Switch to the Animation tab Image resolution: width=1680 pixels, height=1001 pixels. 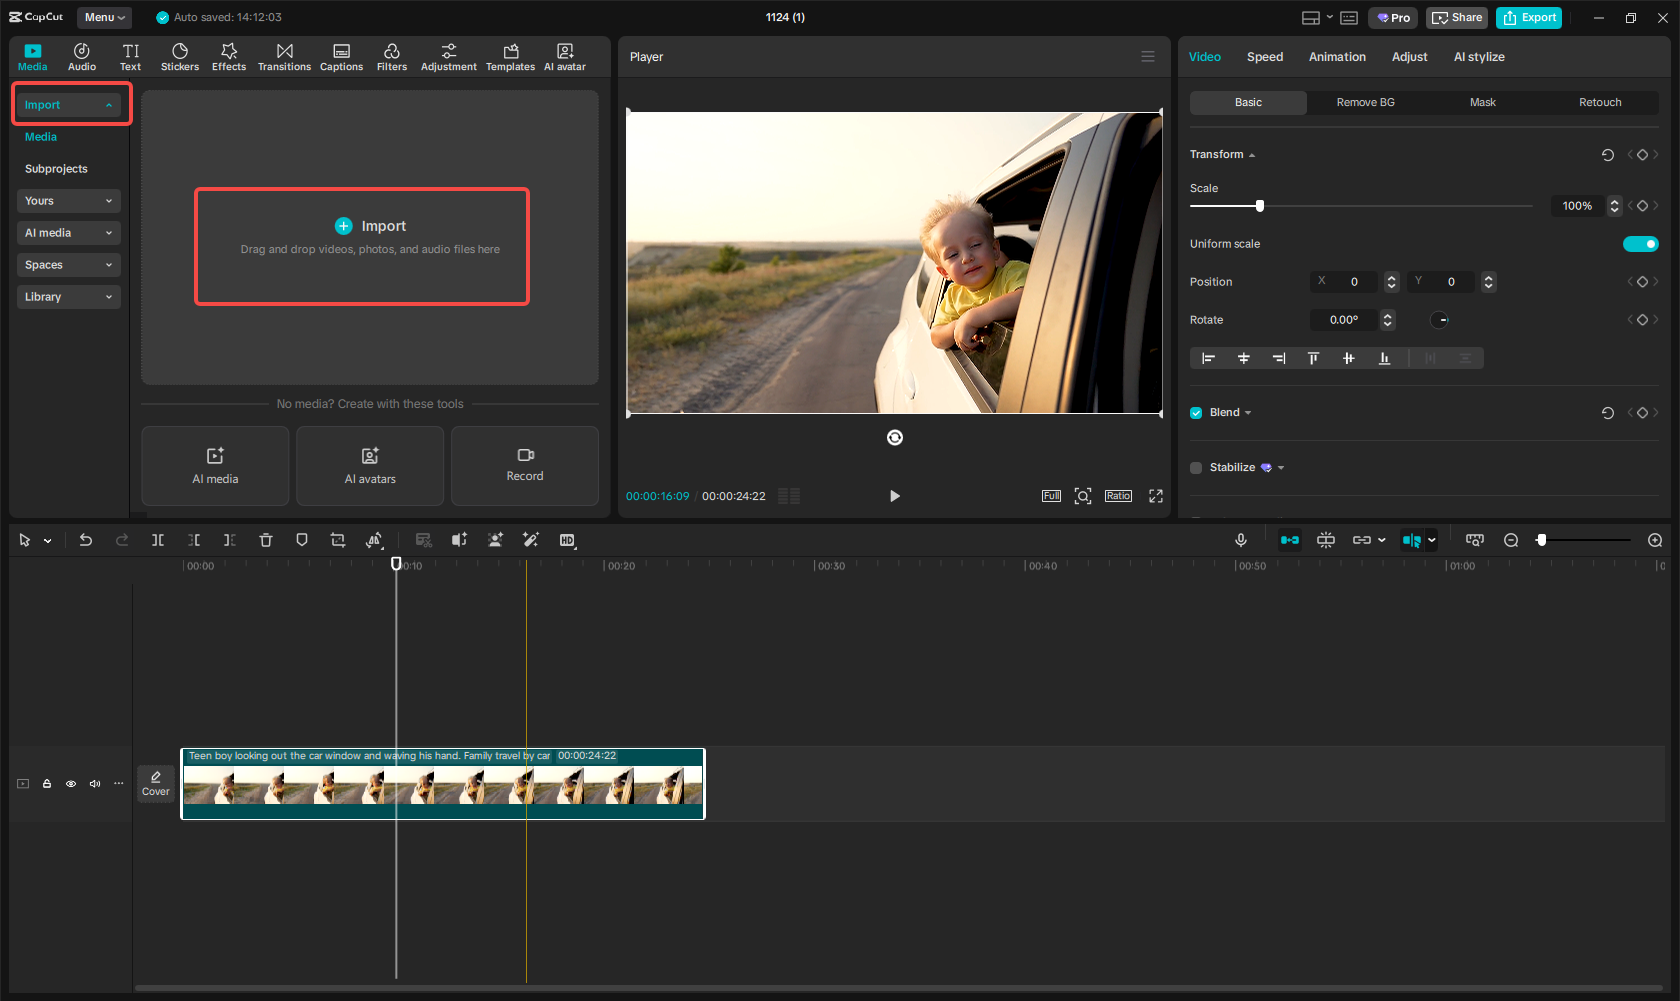pyautogui.click(x=1337, y=57)
